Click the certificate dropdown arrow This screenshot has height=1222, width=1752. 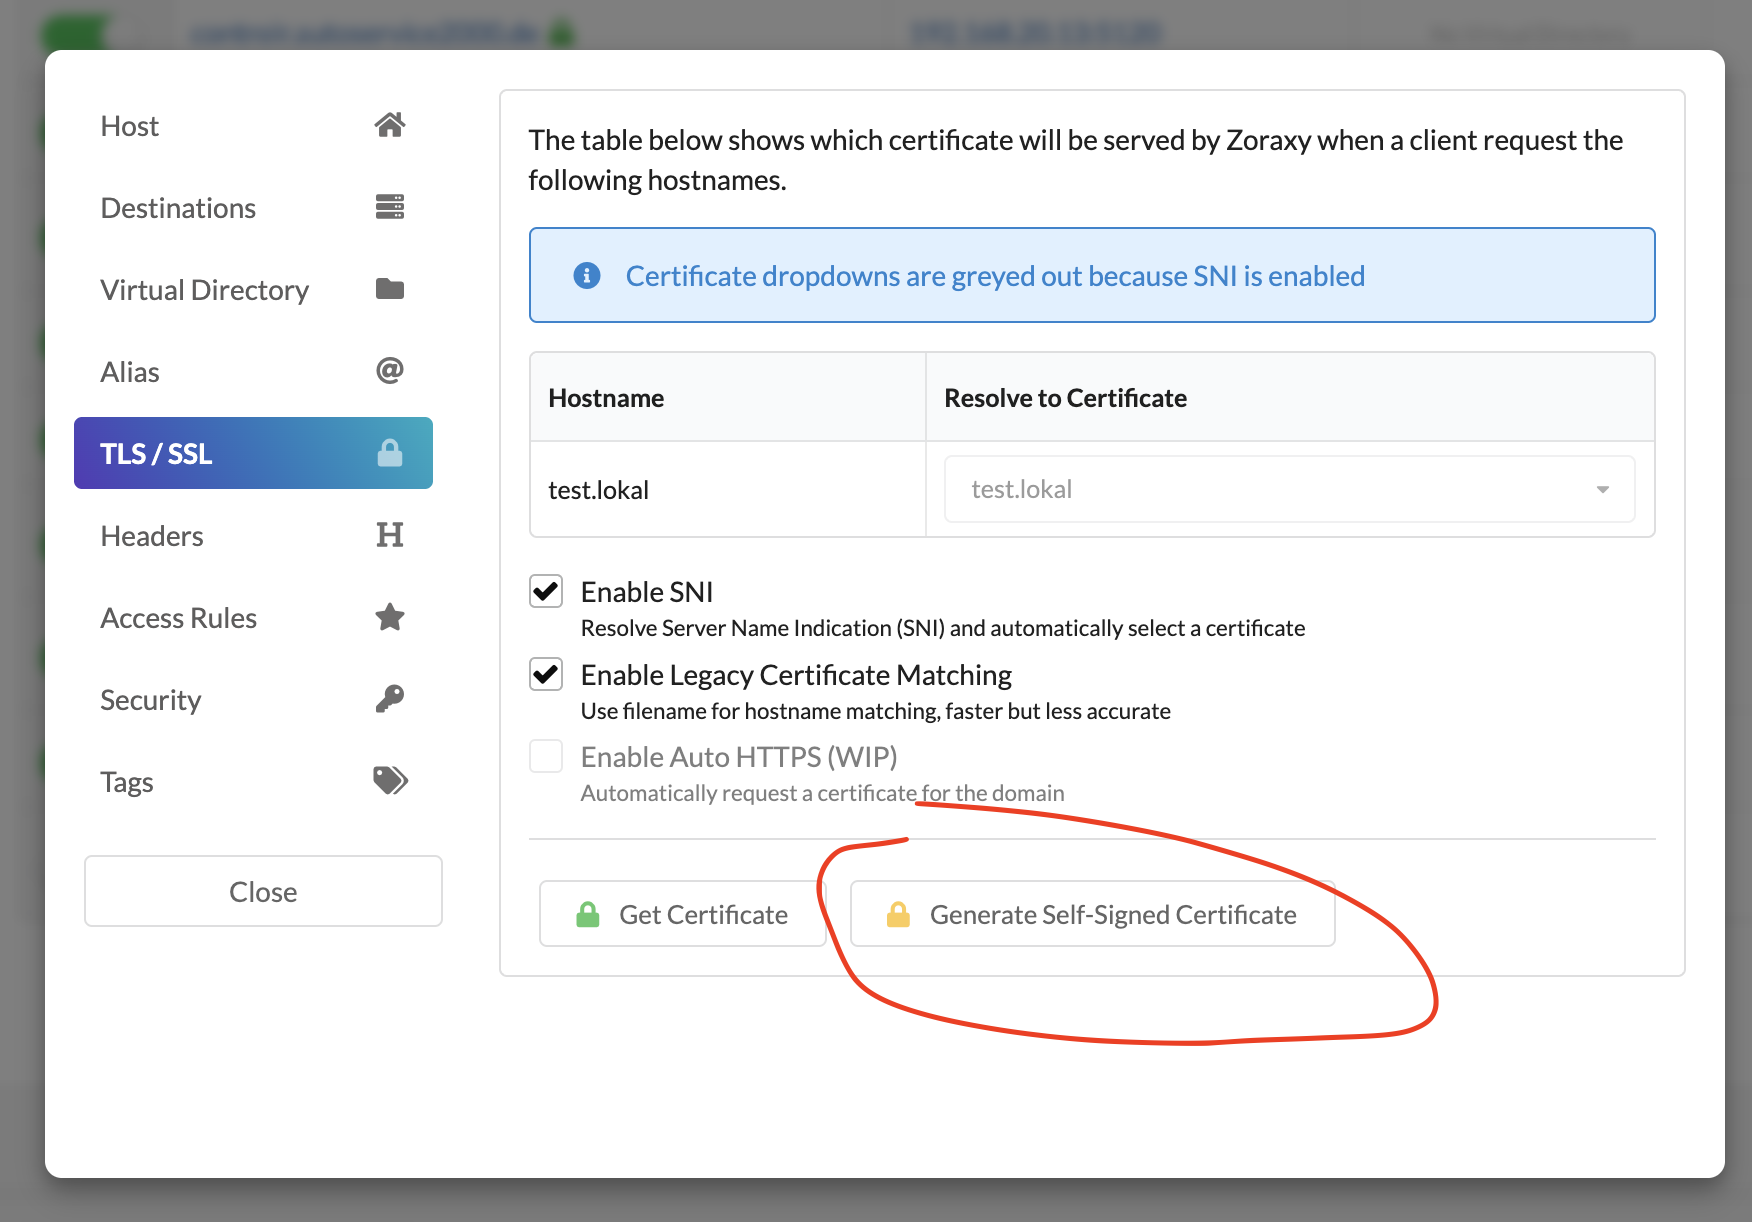[1603, 489]
